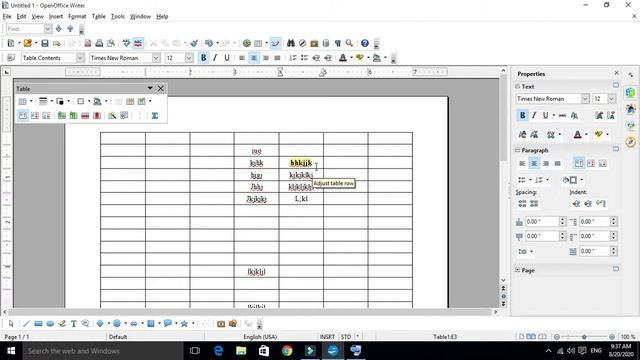This screenshot has height=360, width=640.
Task: Open the Edit menu
Action: tap(21, 16)
